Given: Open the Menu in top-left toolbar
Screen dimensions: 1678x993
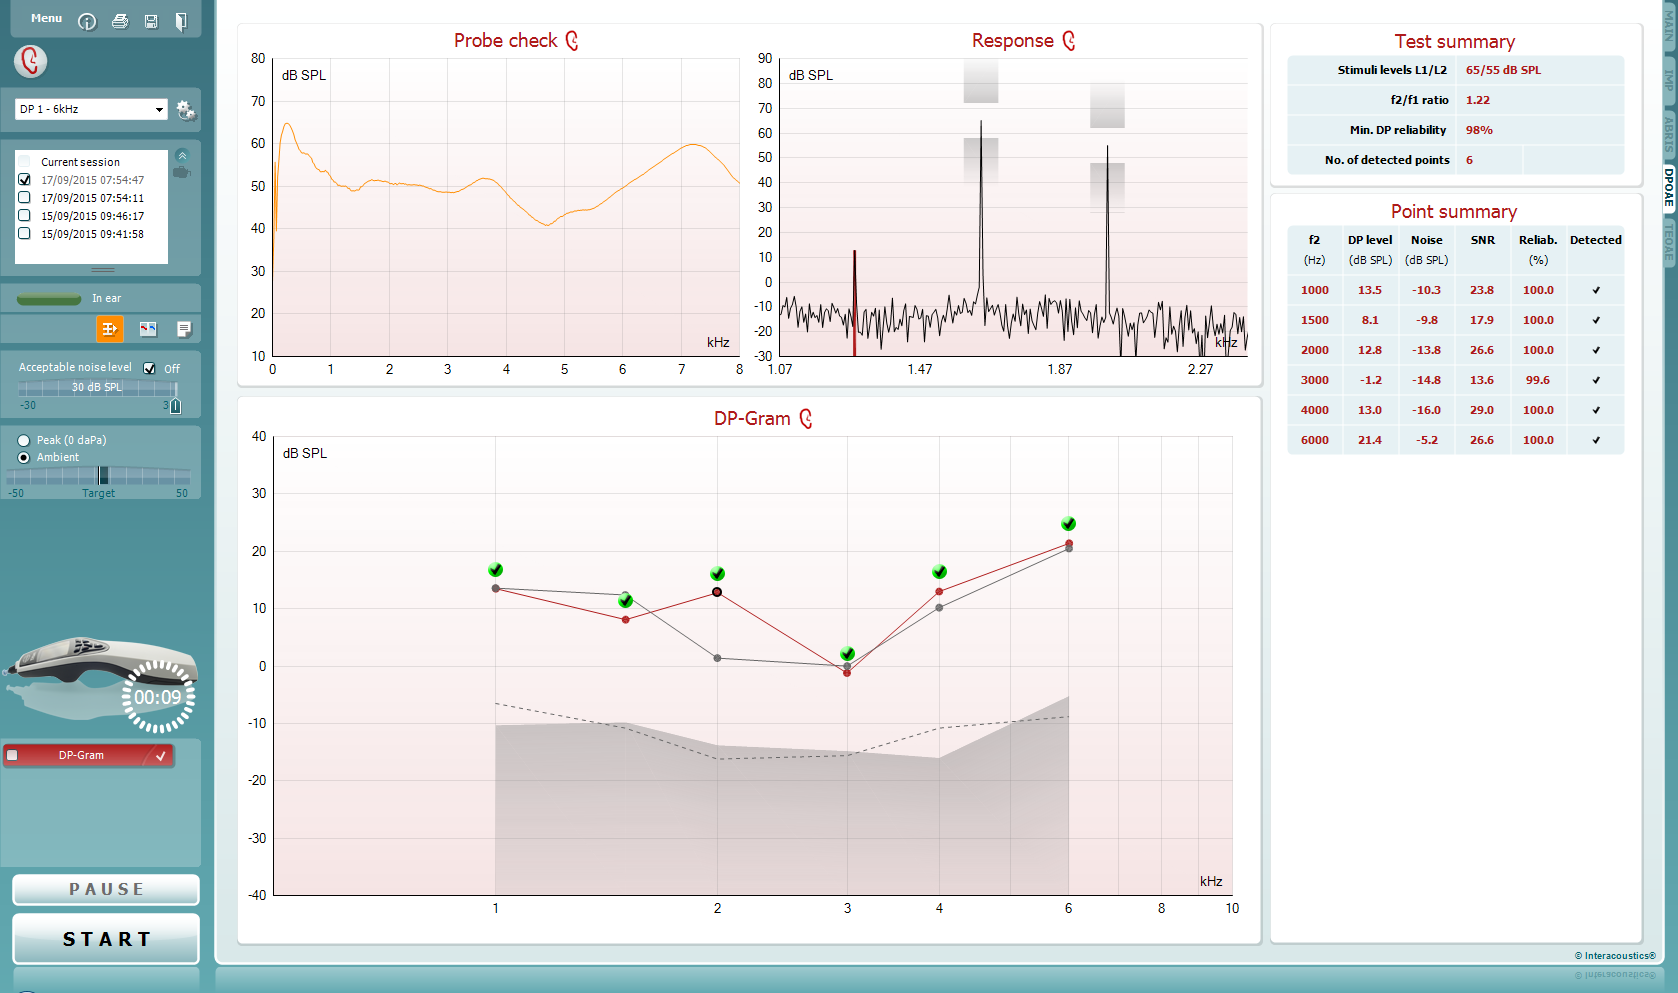Looking at the screenshot, I should click(x=46, y=18).
